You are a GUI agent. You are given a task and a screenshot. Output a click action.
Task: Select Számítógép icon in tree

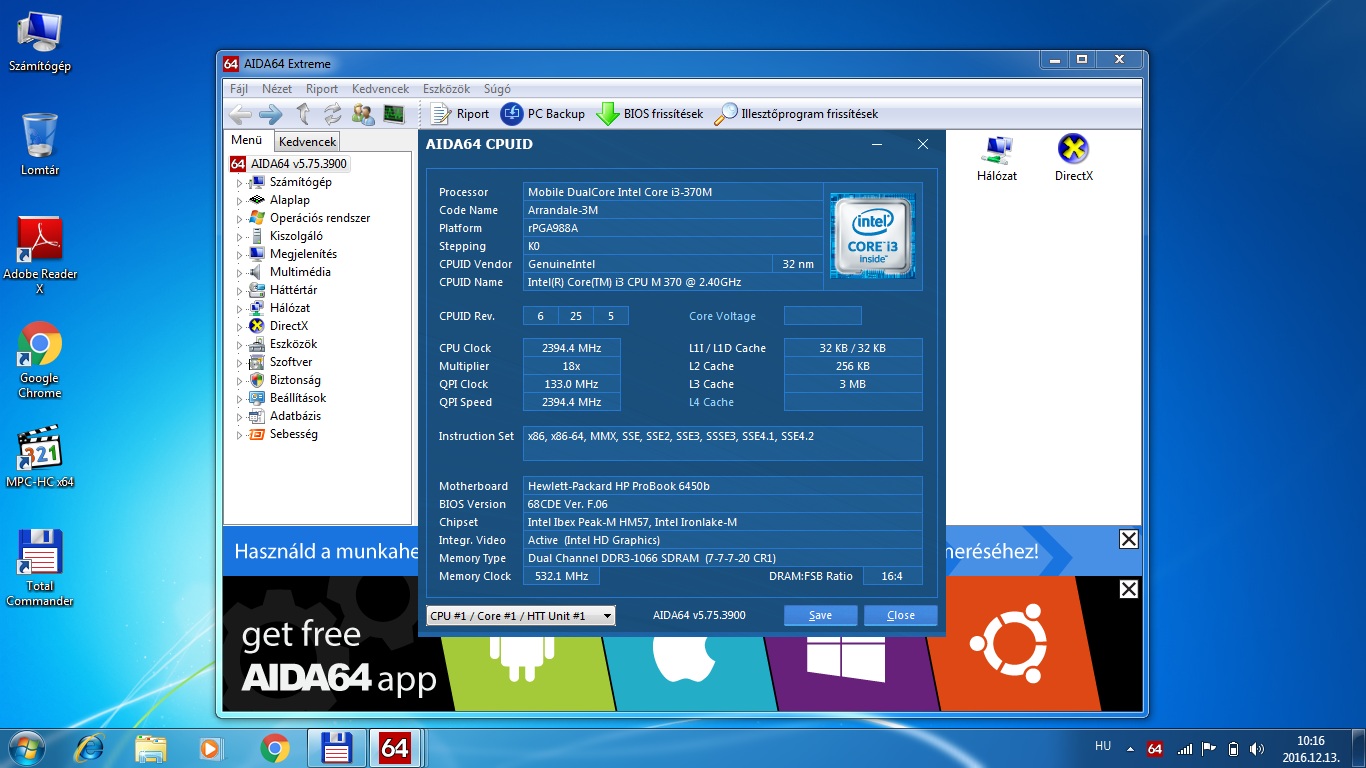coord(257,182)
